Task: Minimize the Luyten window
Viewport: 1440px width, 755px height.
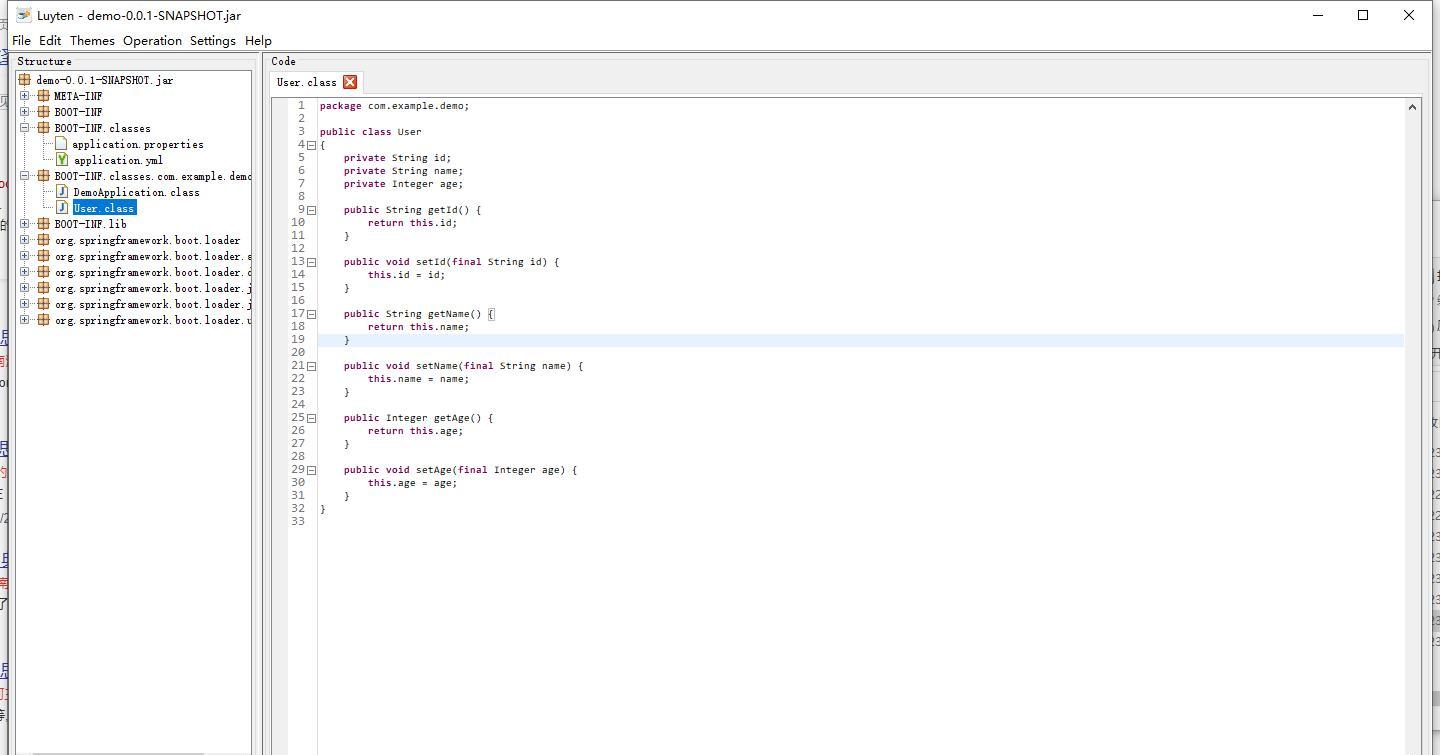Action: click(1317, 15)
